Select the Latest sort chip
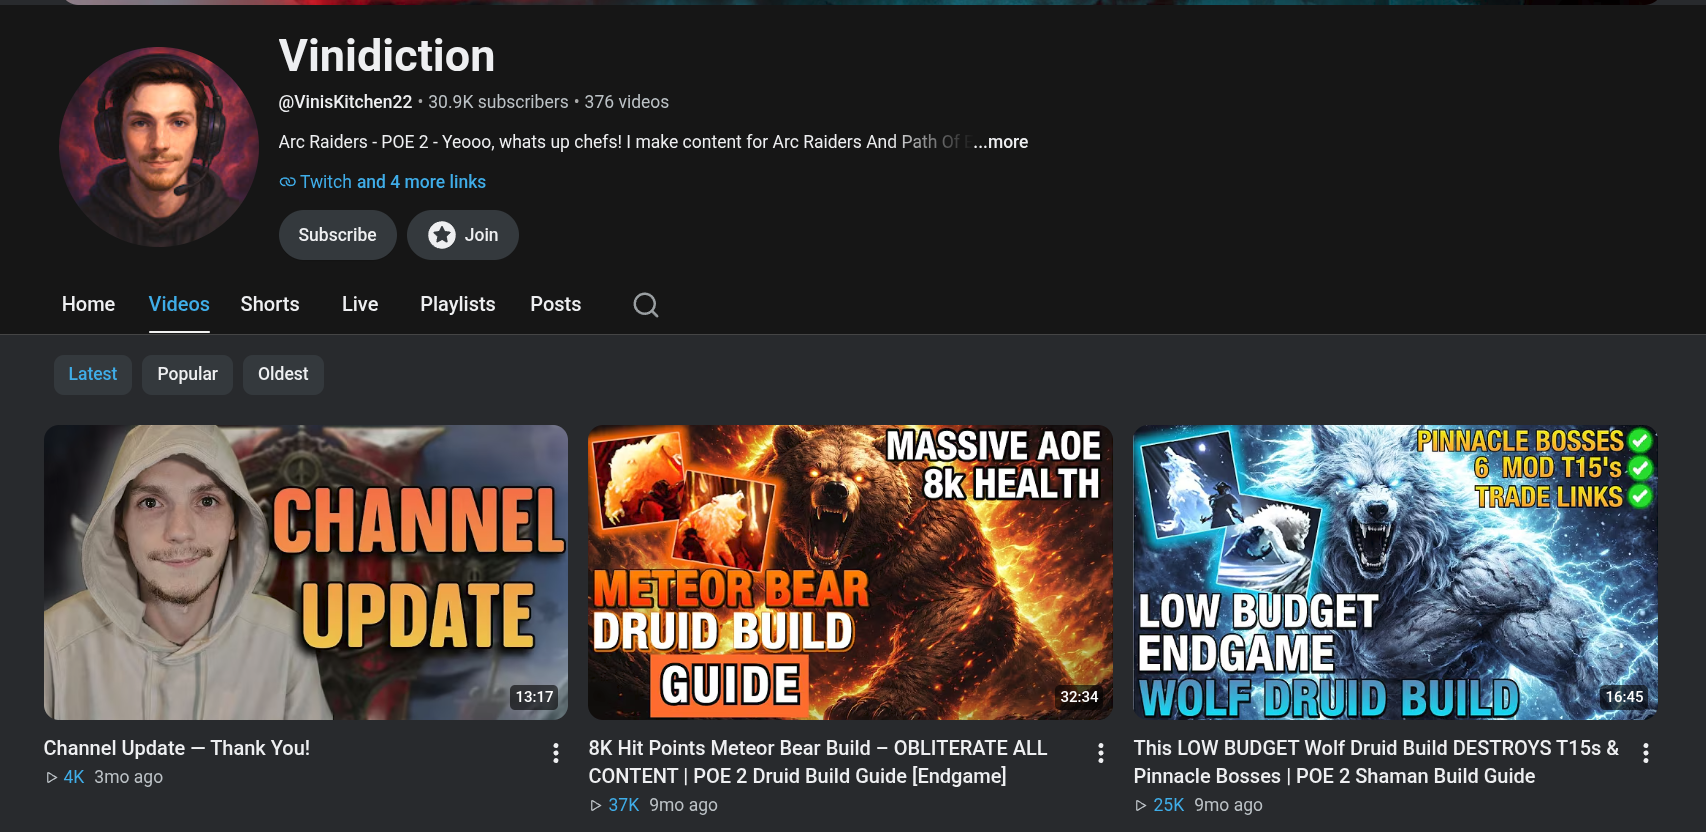 tap(93, 374)
